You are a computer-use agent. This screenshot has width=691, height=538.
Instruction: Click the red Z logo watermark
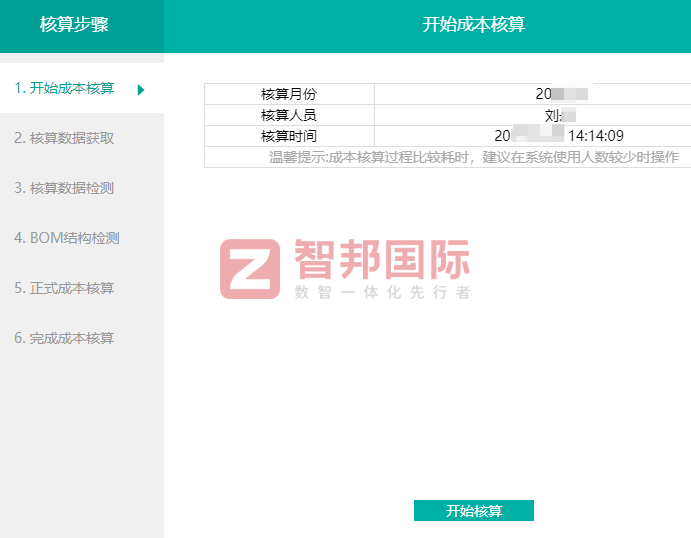250,269
